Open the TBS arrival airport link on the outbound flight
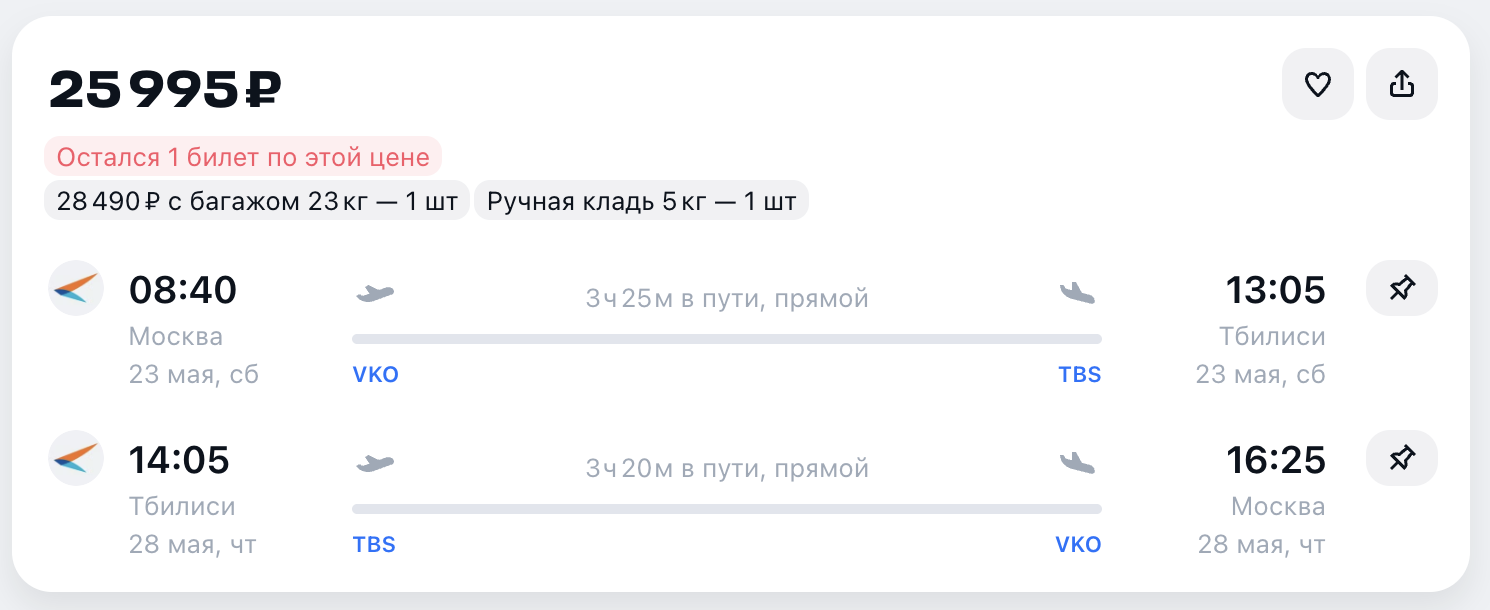Viewport: 1490px width, 610px height. [x=1079, y=375]
